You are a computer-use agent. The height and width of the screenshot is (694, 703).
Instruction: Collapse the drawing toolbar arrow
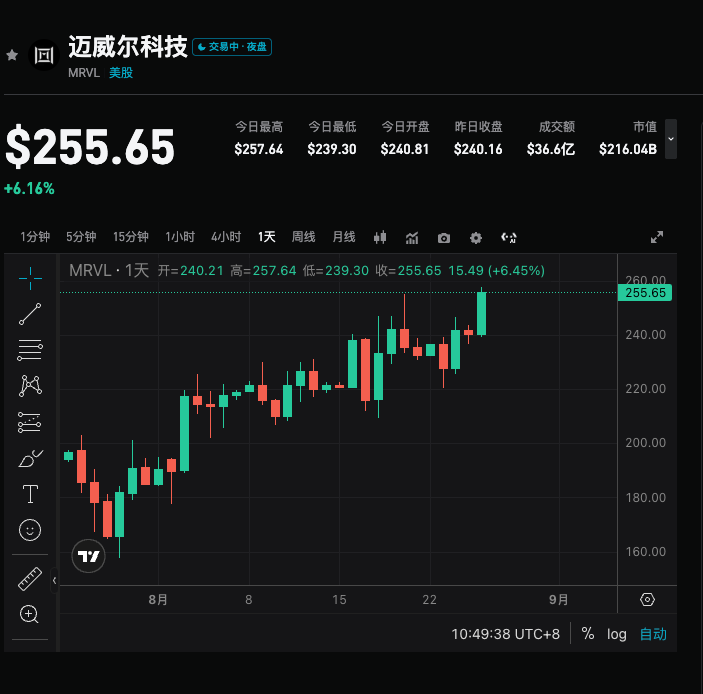click(54, 581)
